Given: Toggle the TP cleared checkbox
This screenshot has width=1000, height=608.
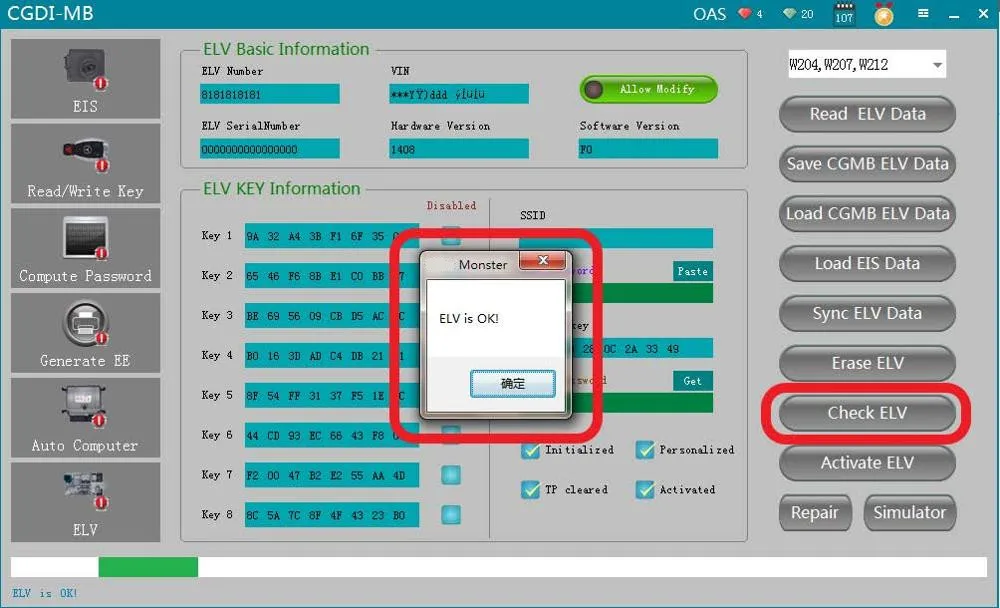Looking at the screenshot, I should point(530,490).
